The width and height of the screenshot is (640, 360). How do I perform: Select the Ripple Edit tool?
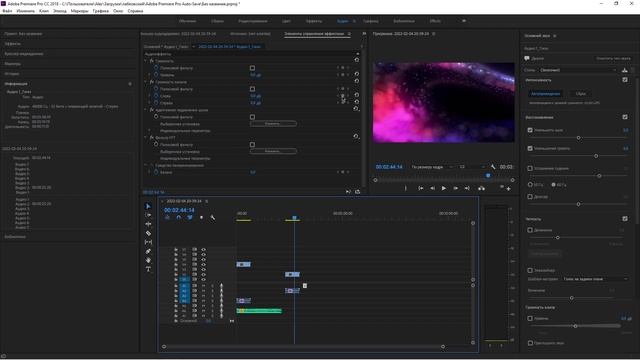(x=148, y=224)
